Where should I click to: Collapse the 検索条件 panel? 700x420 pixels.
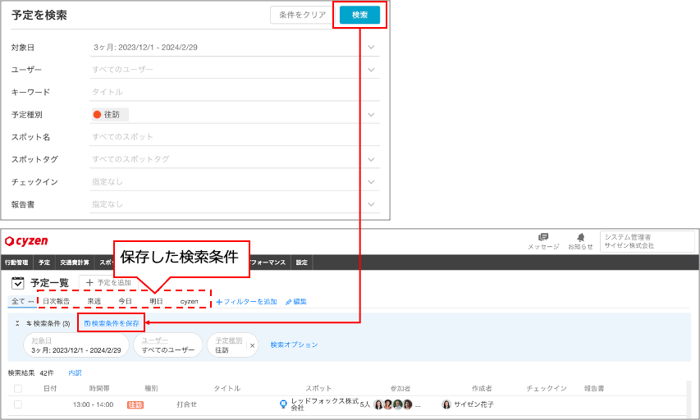click(x=17, y=324)
